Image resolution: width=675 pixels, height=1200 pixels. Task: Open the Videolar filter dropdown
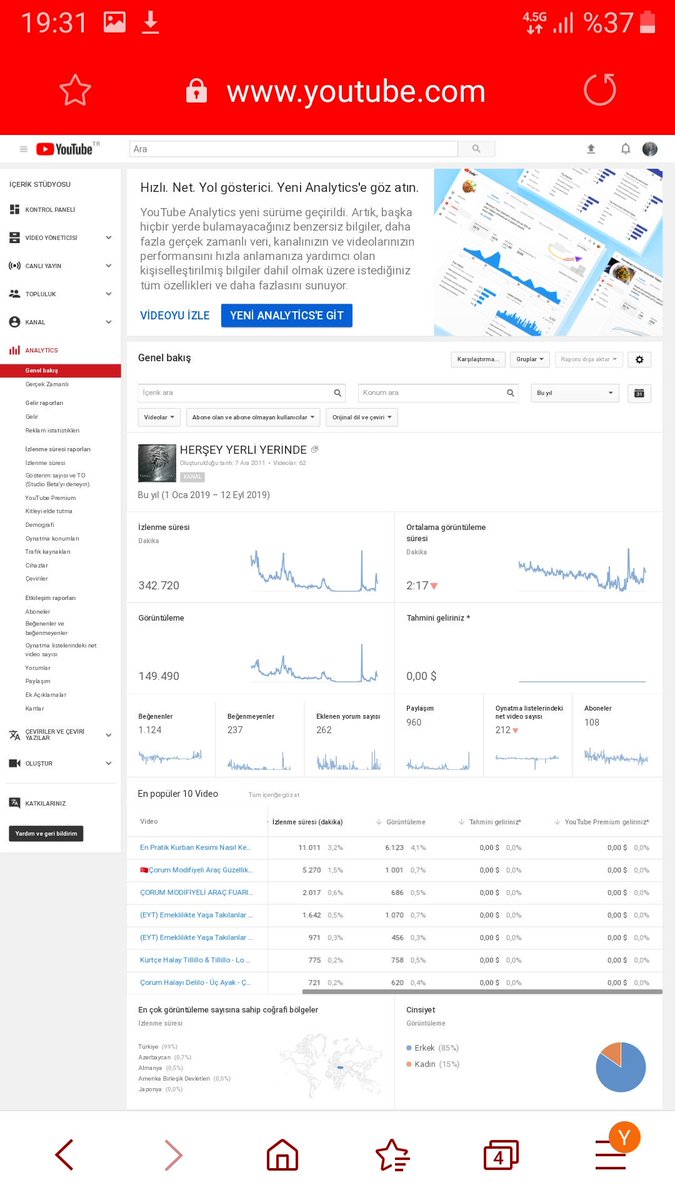point(159,417)
